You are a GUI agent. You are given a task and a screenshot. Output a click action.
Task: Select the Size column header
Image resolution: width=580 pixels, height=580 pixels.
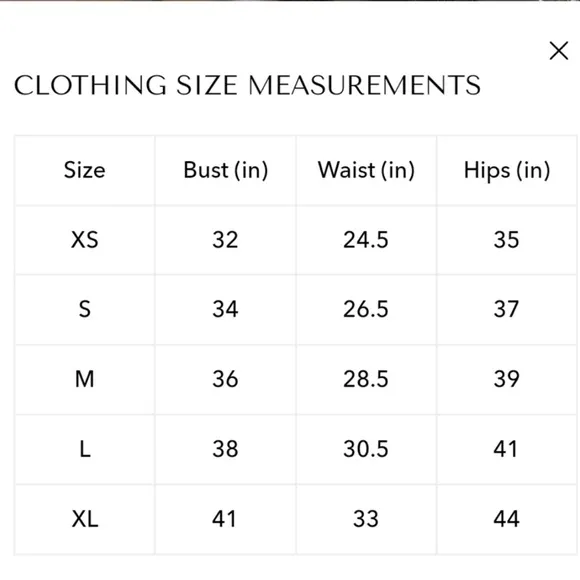click(x=84, y=170)
